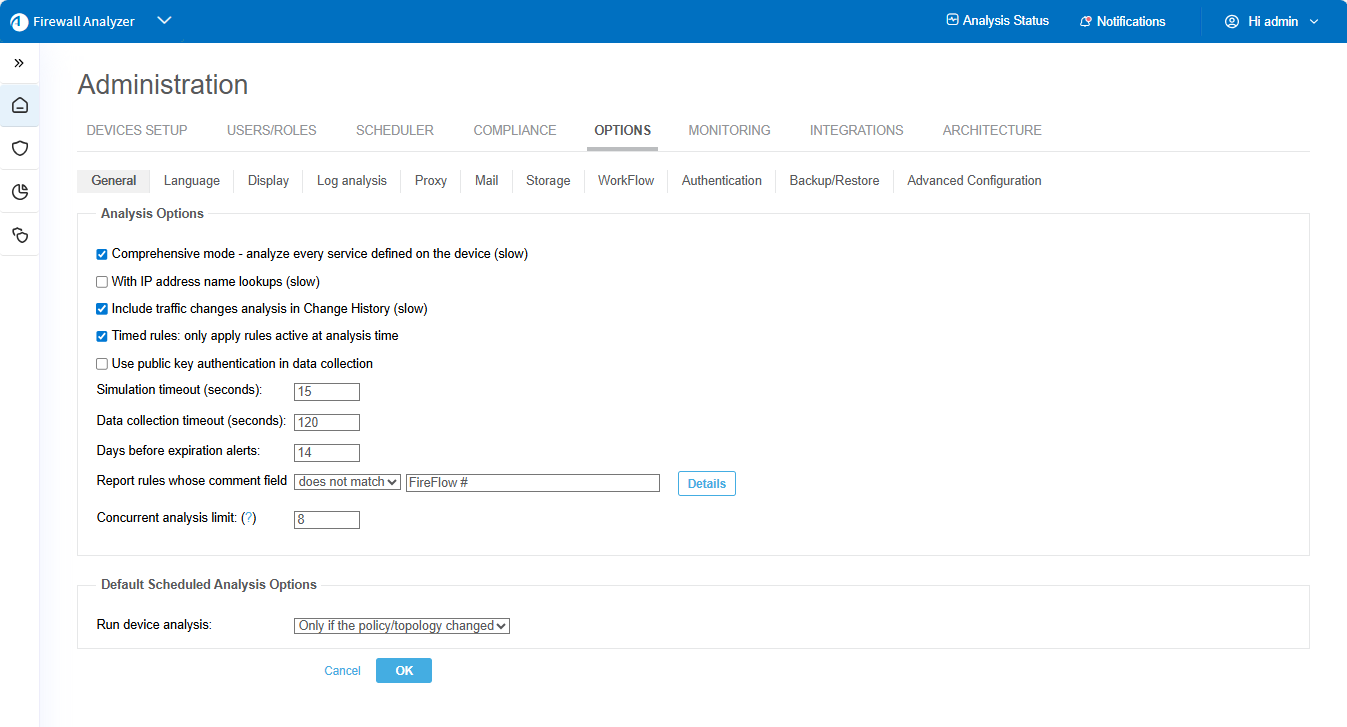Open Notifications bell in header
Viewport: 1347px width, 727px height.
1122,21
